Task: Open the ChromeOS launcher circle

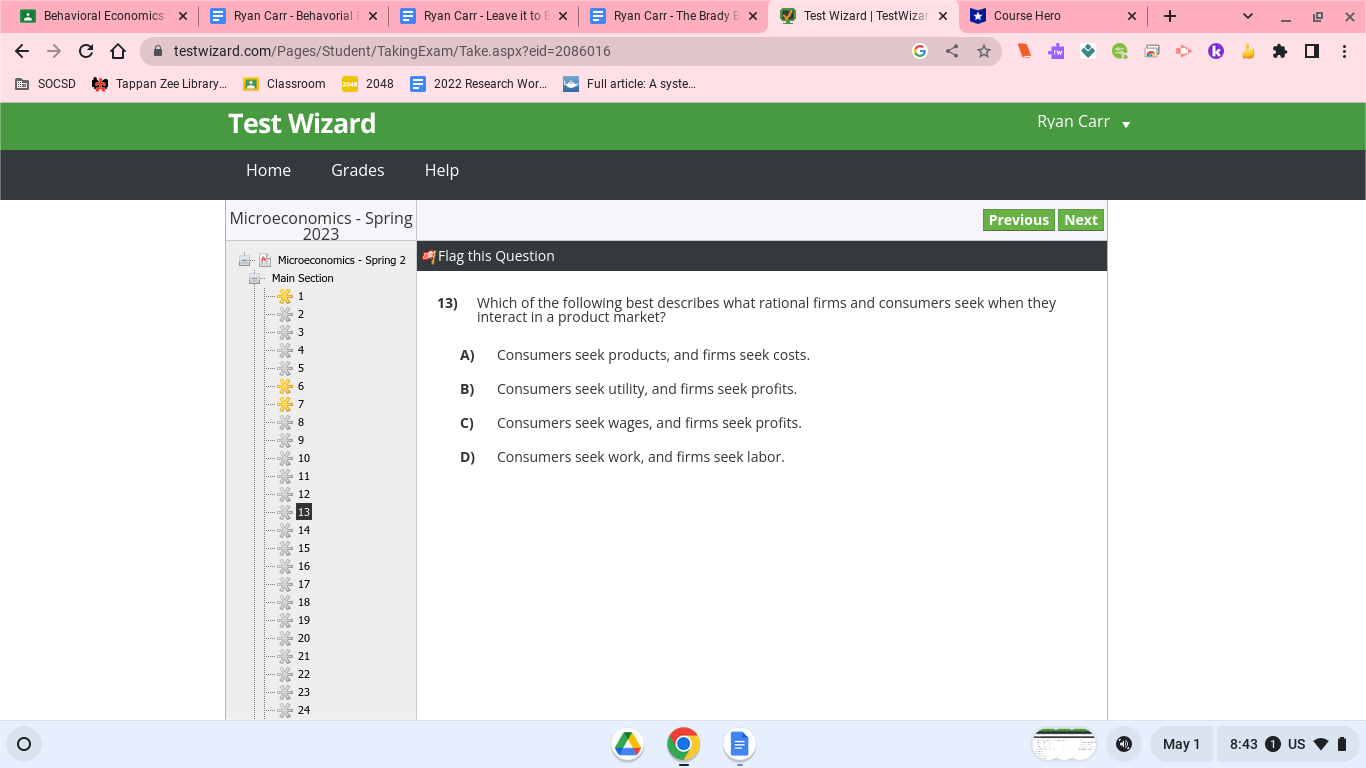Action: click(24, 744)
